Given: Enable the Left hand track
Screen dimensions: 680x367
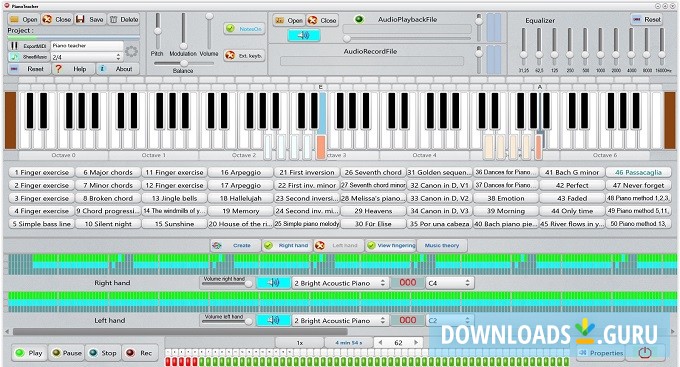Looking at the screenshot, I should [x=339, y=246].
